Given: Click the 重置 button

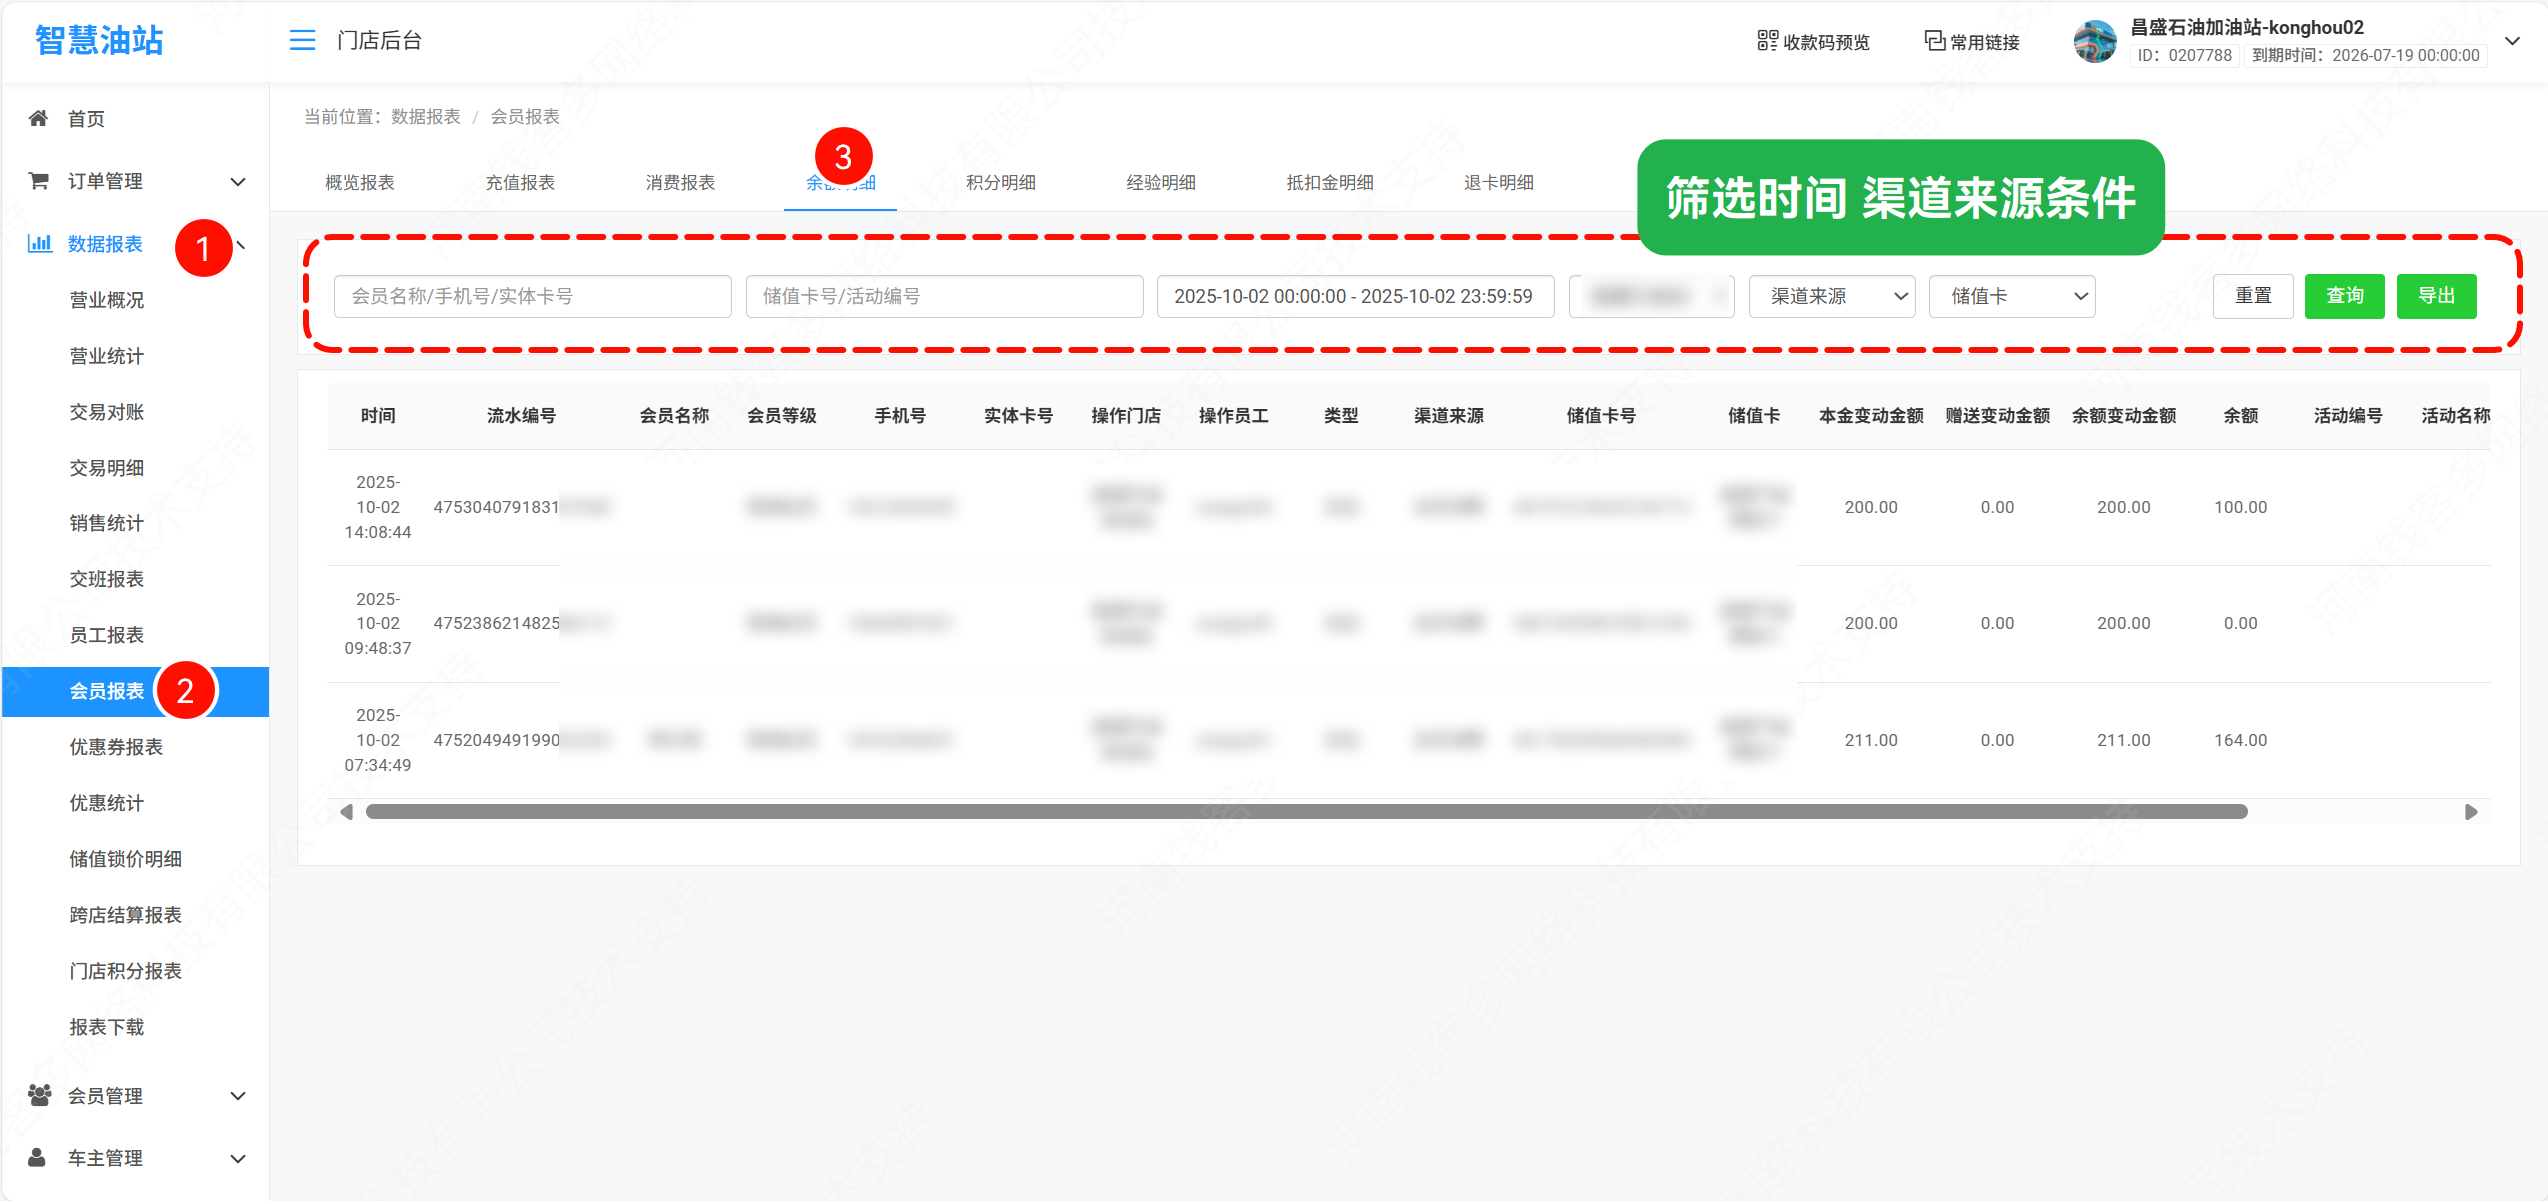Looking at the screenshot, I should (x=2253, y=296).
